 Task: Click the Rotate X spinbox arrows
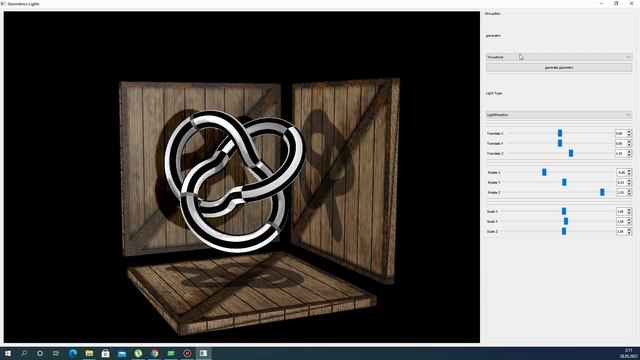tap(629, 172)
